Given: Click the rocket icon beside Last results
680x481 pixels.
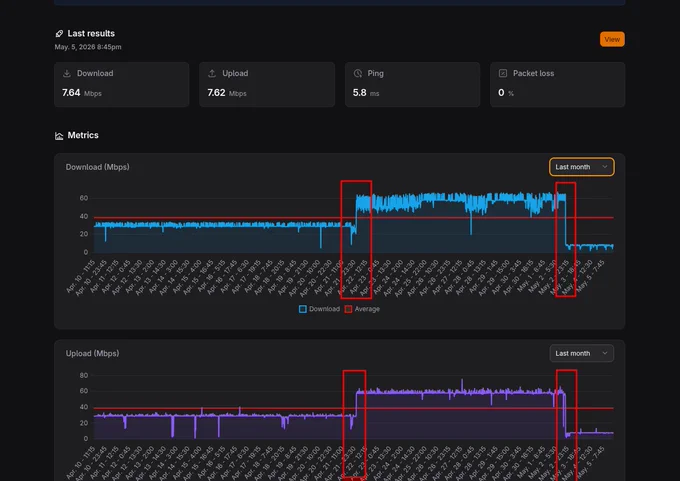Looking at the screenshot, I should coord(59,33).
